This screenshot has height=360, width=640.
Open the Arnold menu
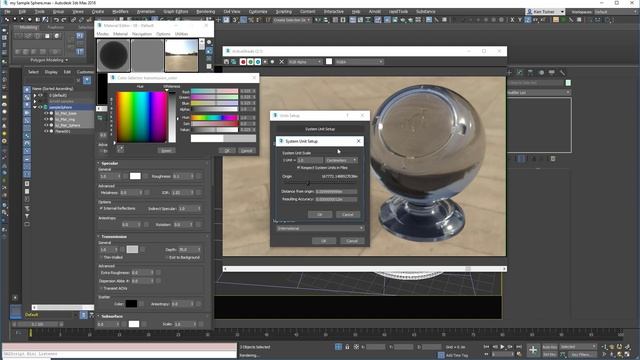point(374,12)
